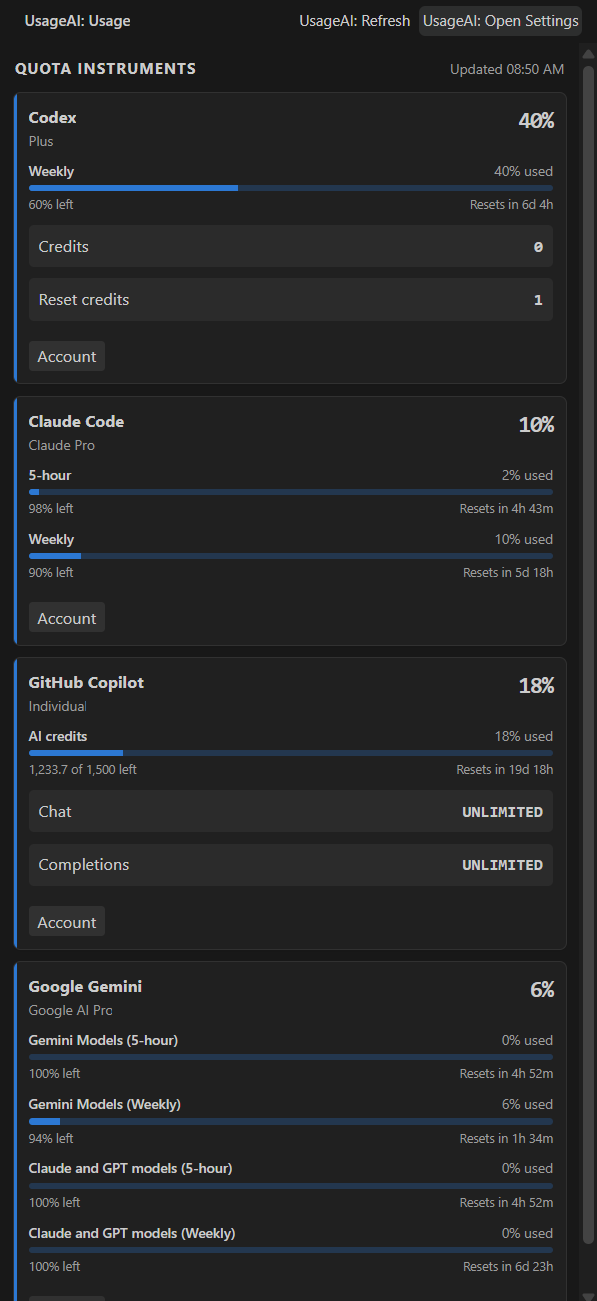Click the 'Updated 08:50 AM' timestamp
The height and width of the screenshot is (1301, 597).
[507, 69]
